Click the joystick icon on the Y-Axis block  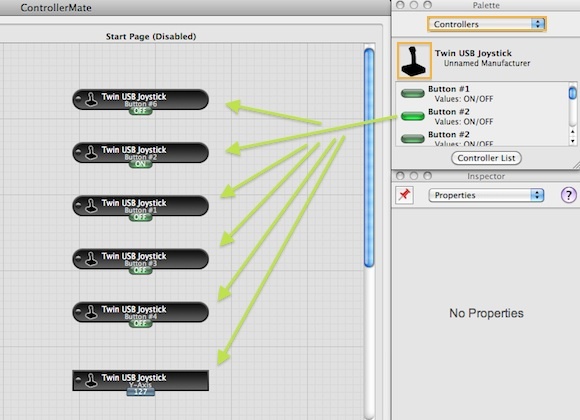coord(91,380)
